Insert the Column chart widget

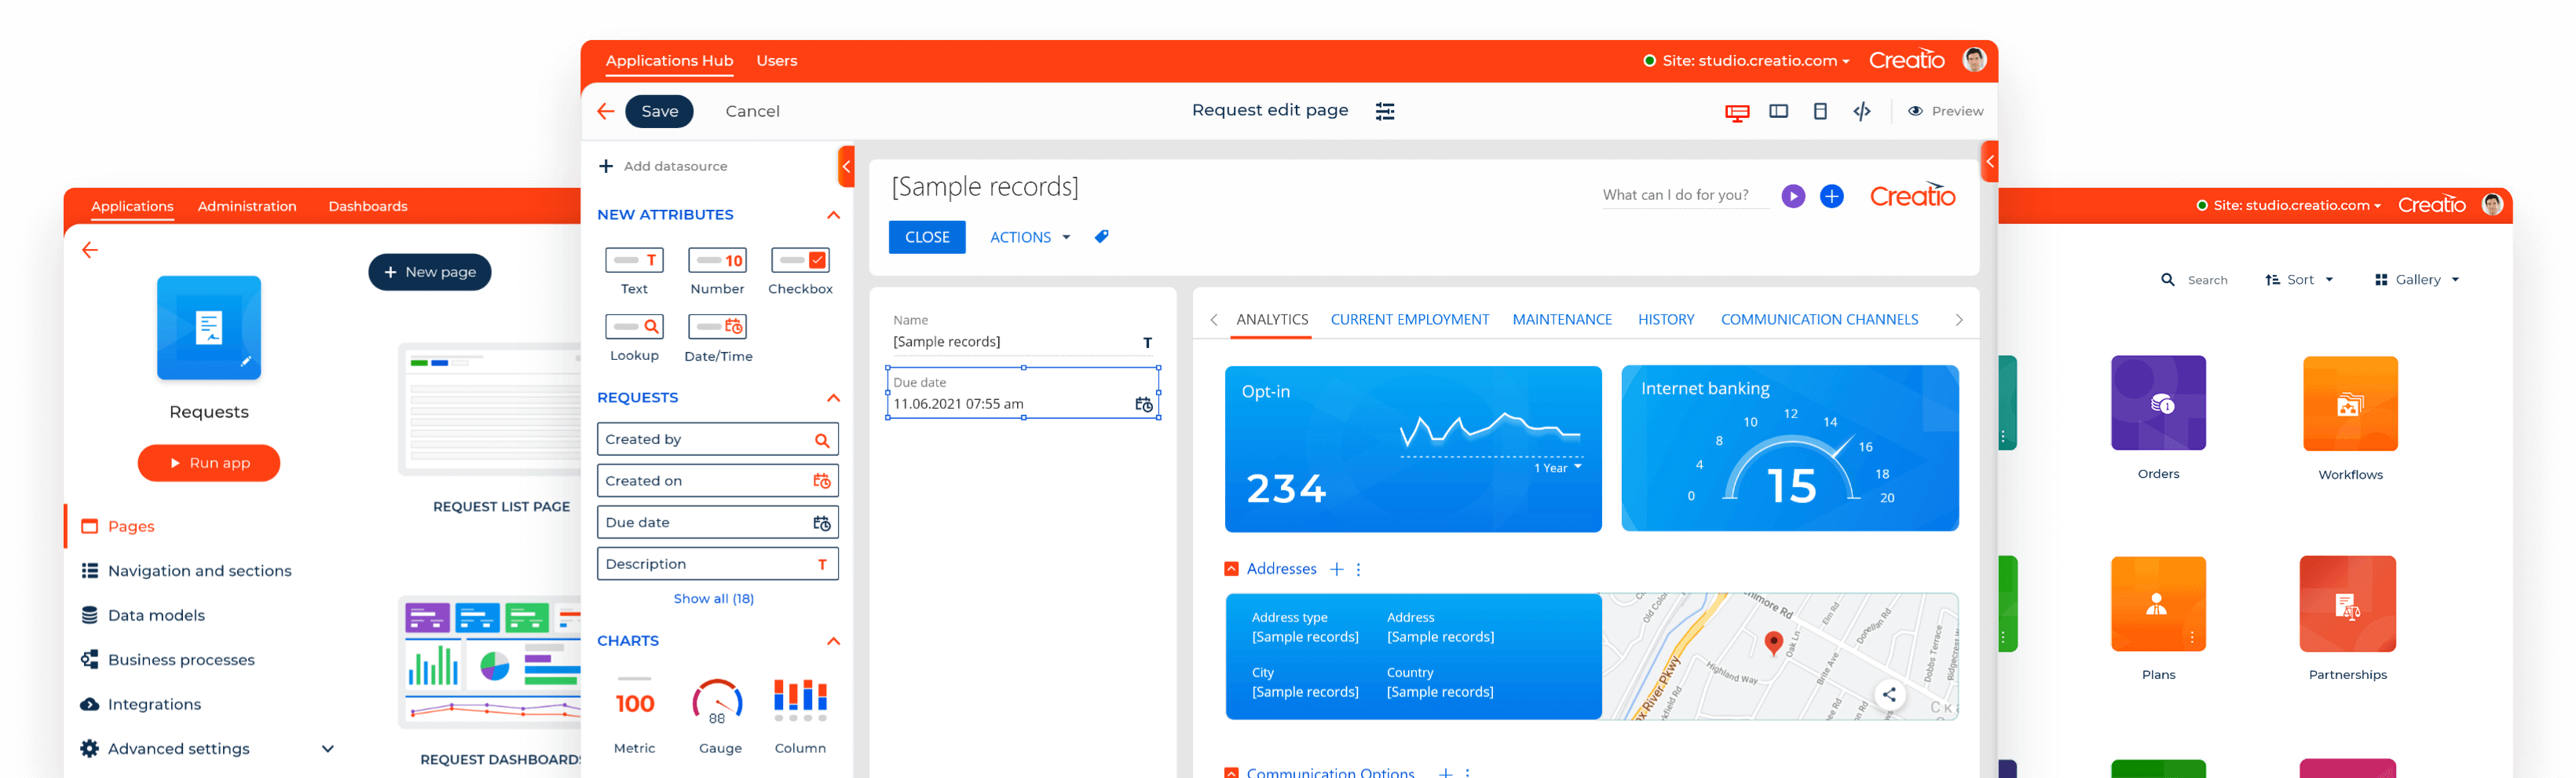pyautogui.click(x=800, y=715)
